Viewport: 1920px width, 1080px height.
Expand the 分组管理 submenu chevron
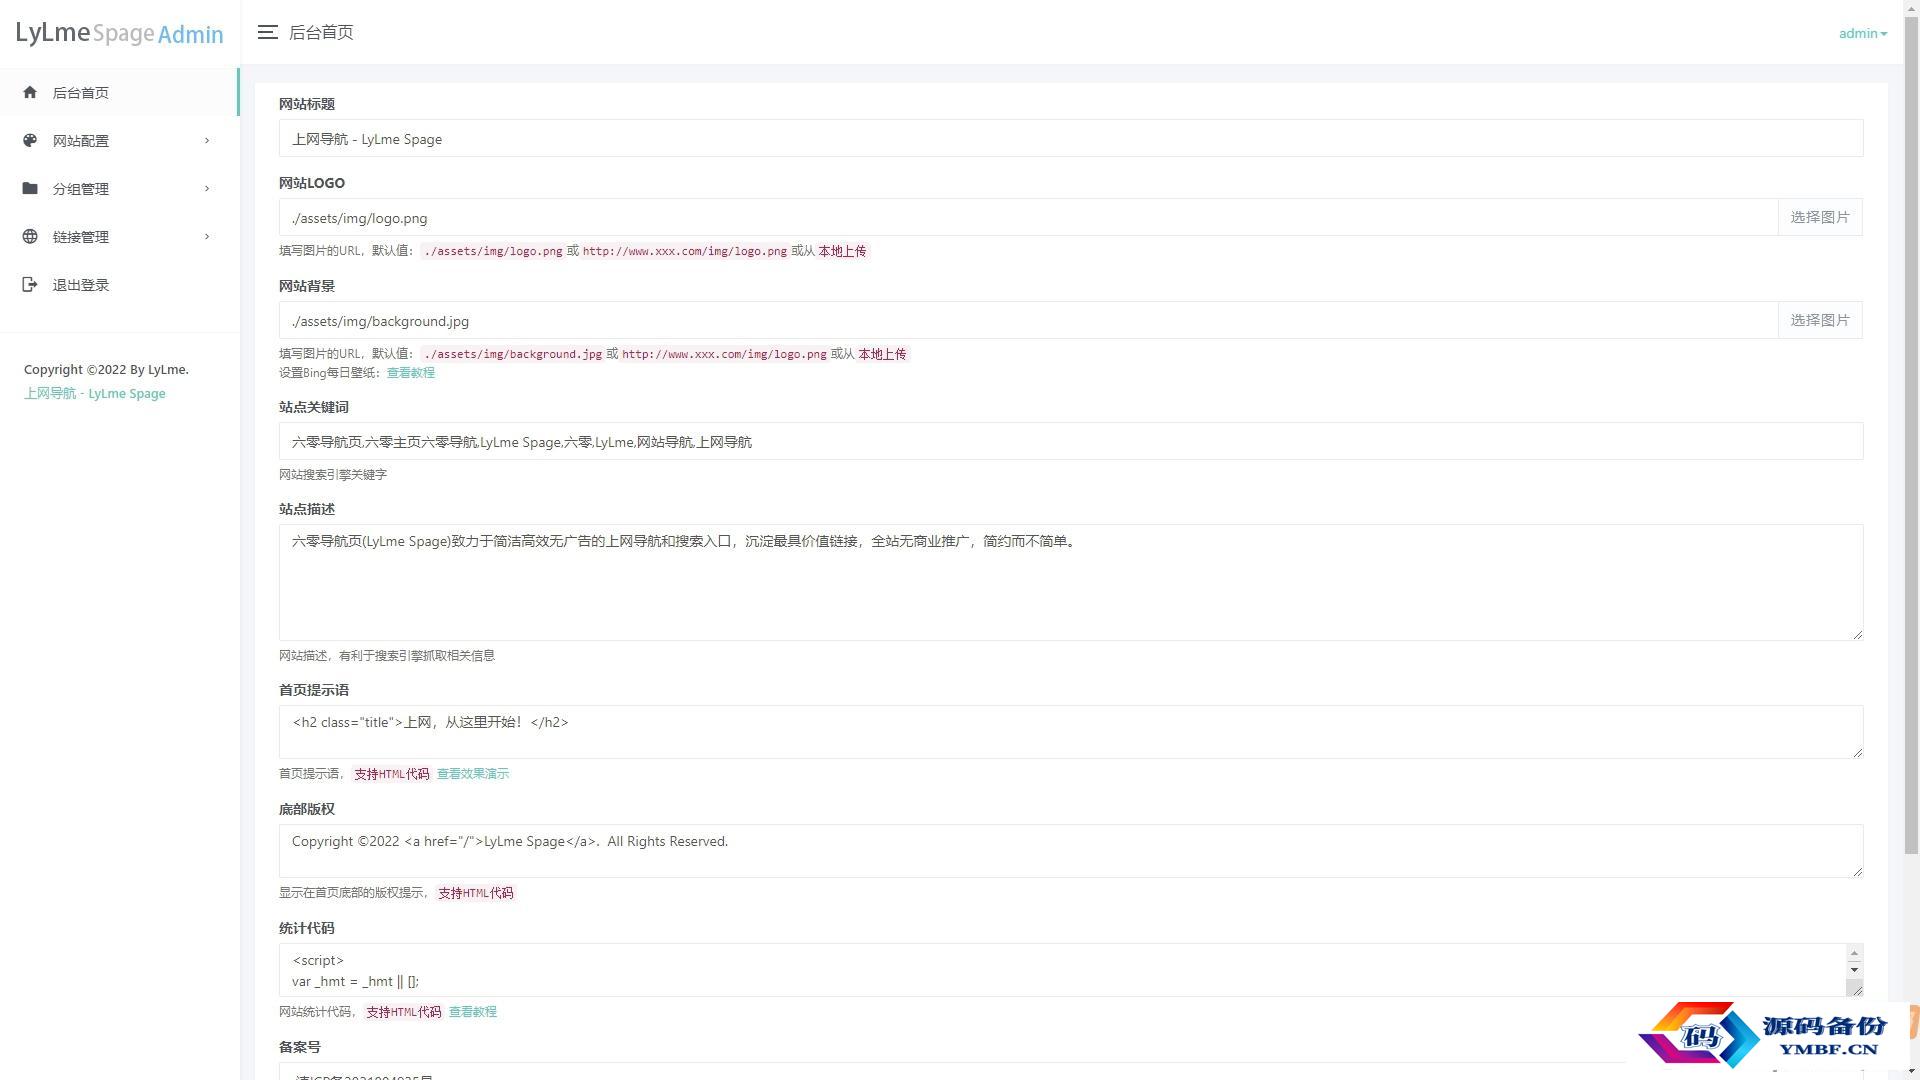coord(207,188)
